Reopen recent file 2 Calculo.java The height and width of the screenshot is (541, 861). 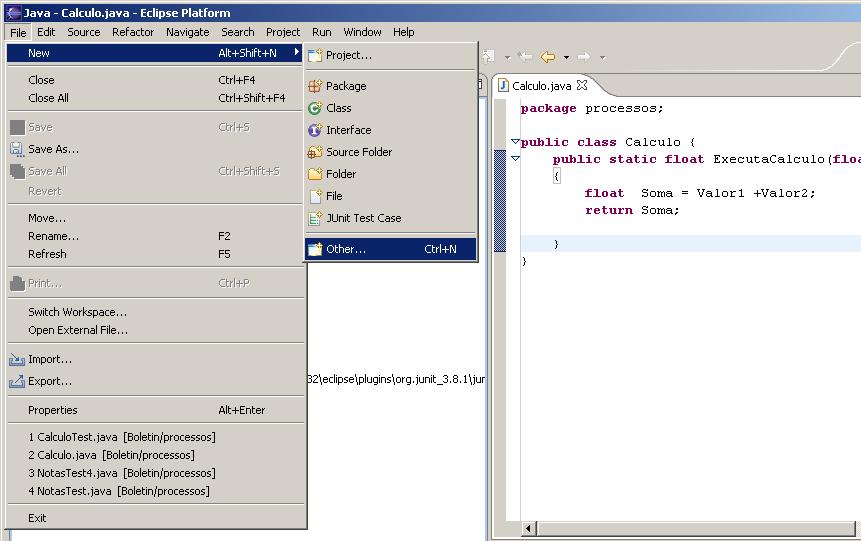click(x=156, y=456)
